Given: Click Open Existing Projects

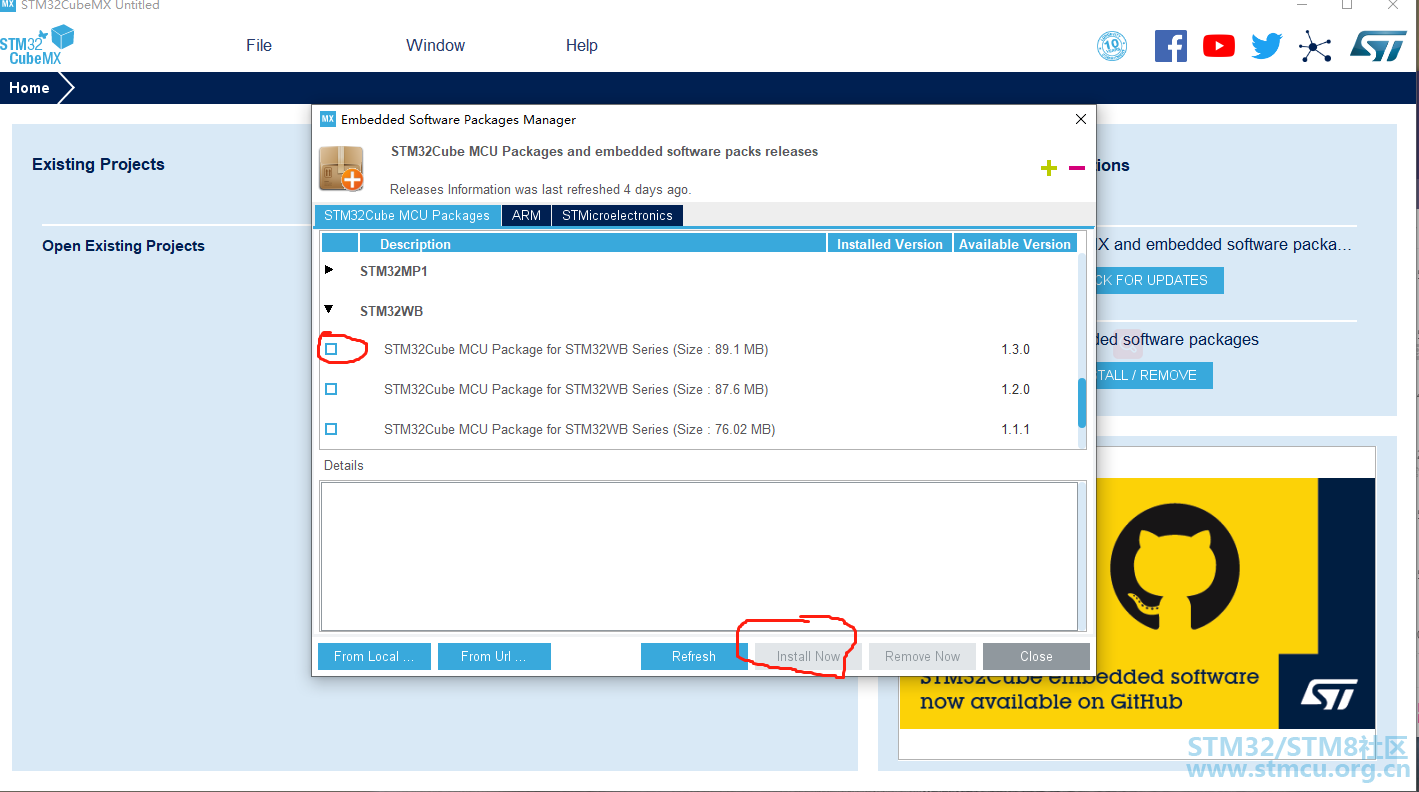Looking at the screenshot, I should pos(123,246).
